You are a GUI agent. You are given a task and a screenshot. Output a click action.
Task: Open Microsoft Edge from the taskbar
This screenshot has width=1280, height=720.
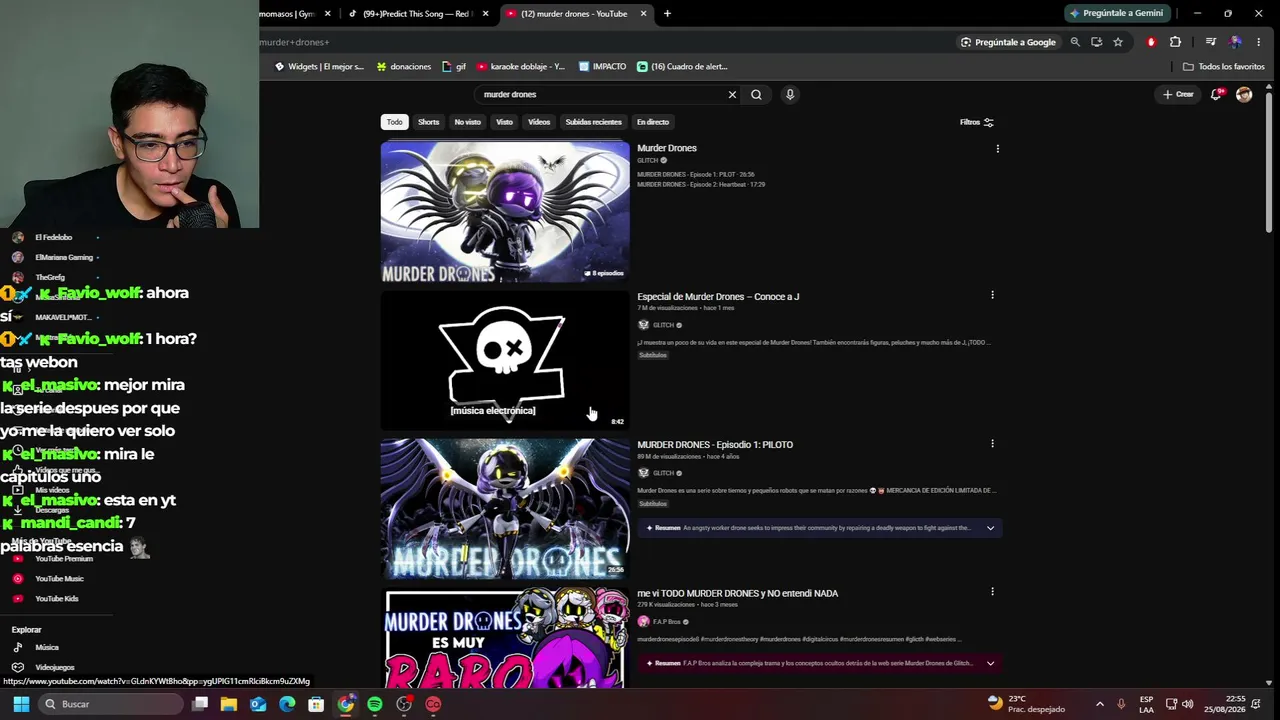[287, 704]
